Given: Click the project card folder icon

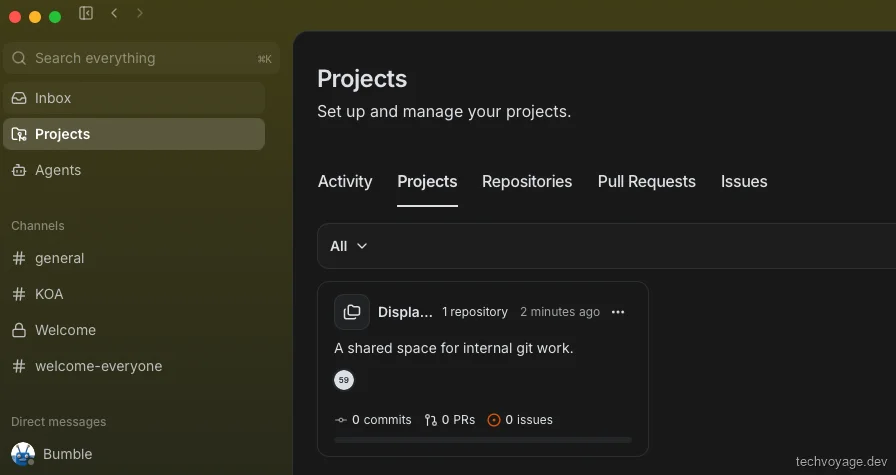Looking at the screenshot, I should 352,312.
